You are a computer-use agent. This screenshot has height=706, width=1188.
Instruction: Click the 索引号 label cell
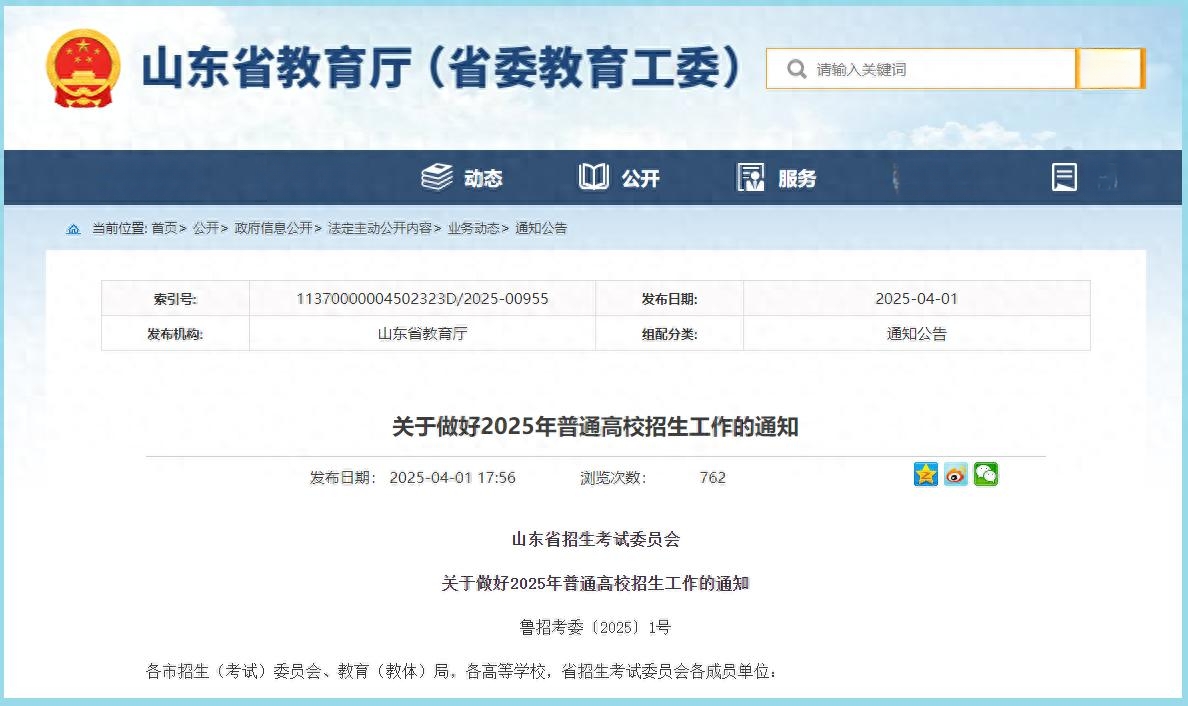(175, 298)
